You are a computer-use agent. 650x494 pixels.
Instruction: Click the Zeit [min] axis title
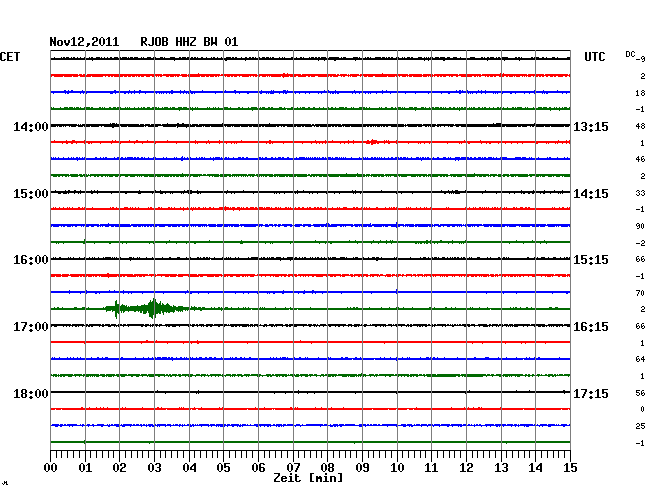pos(308,478)
